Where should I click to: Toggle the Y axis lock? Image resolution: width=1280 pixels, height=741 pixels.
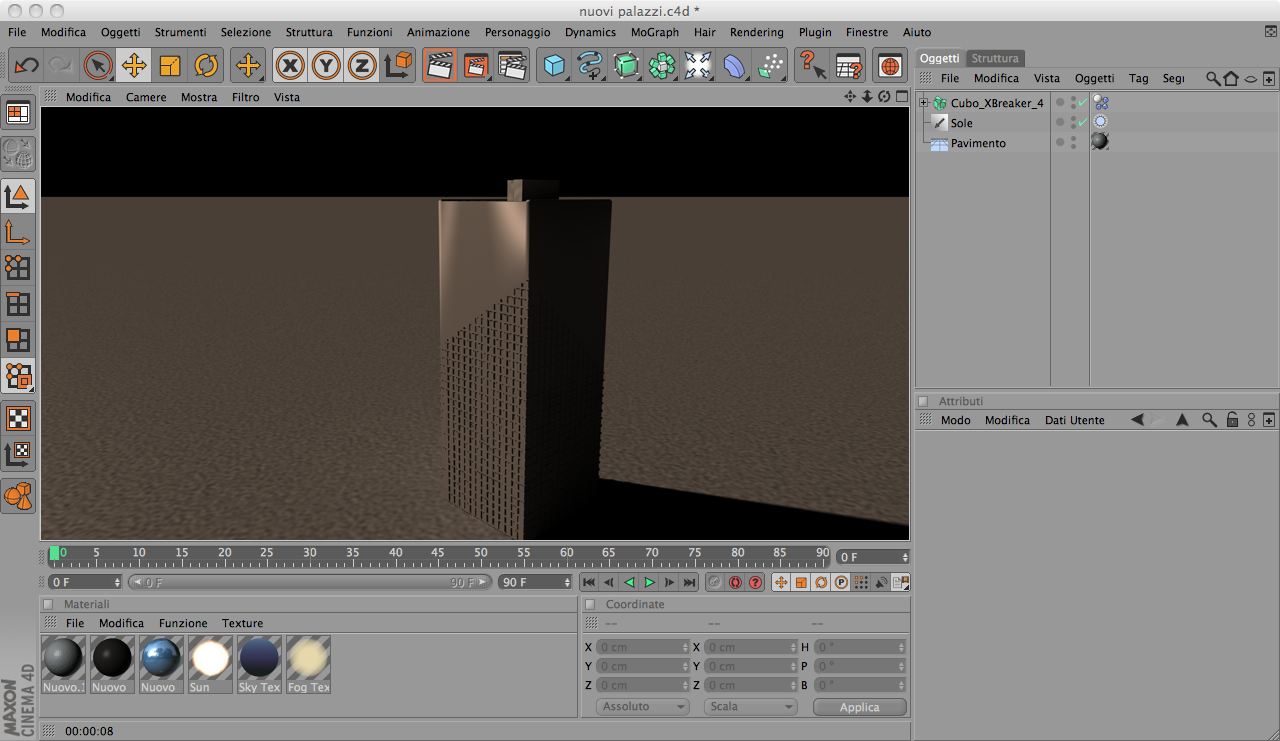[326, 66]
